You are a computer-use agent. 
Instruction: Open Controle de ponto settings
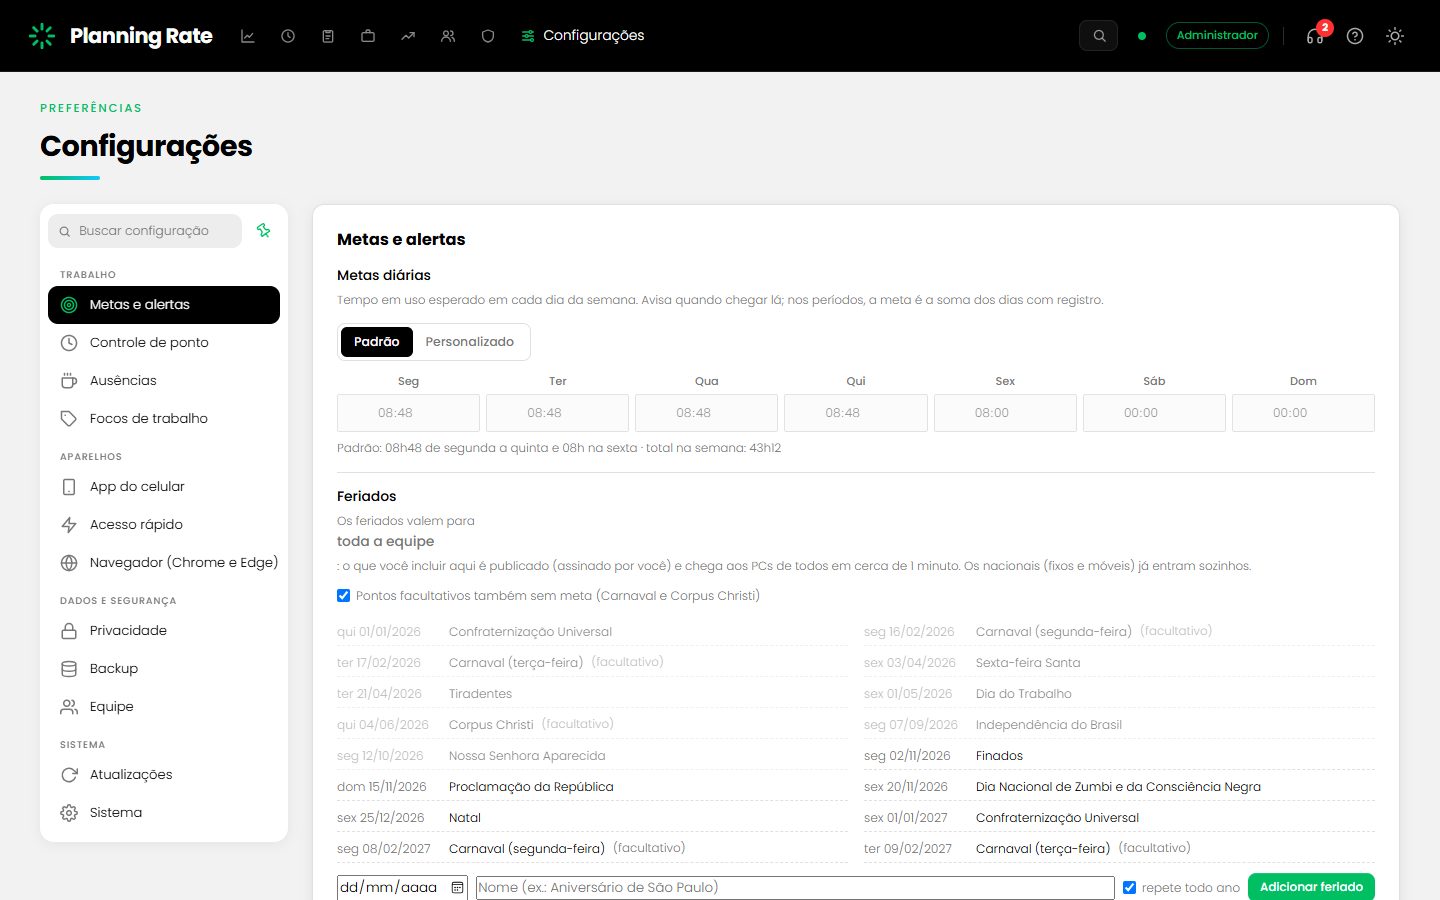[164, 343]
